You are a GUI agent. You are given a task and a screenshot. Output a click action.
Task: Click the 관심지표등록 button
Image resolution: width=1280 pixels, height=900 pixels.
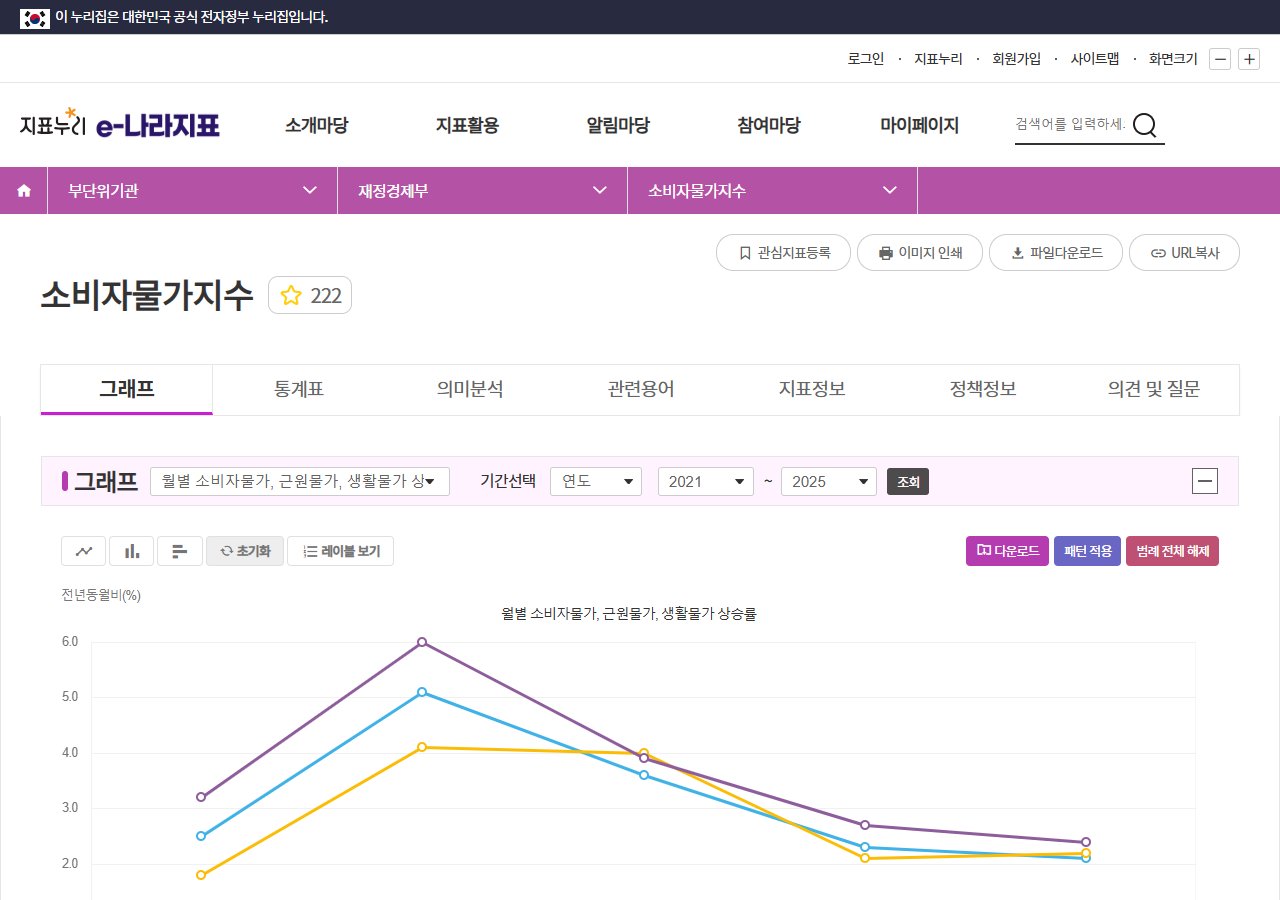click(x=783, y=253)
